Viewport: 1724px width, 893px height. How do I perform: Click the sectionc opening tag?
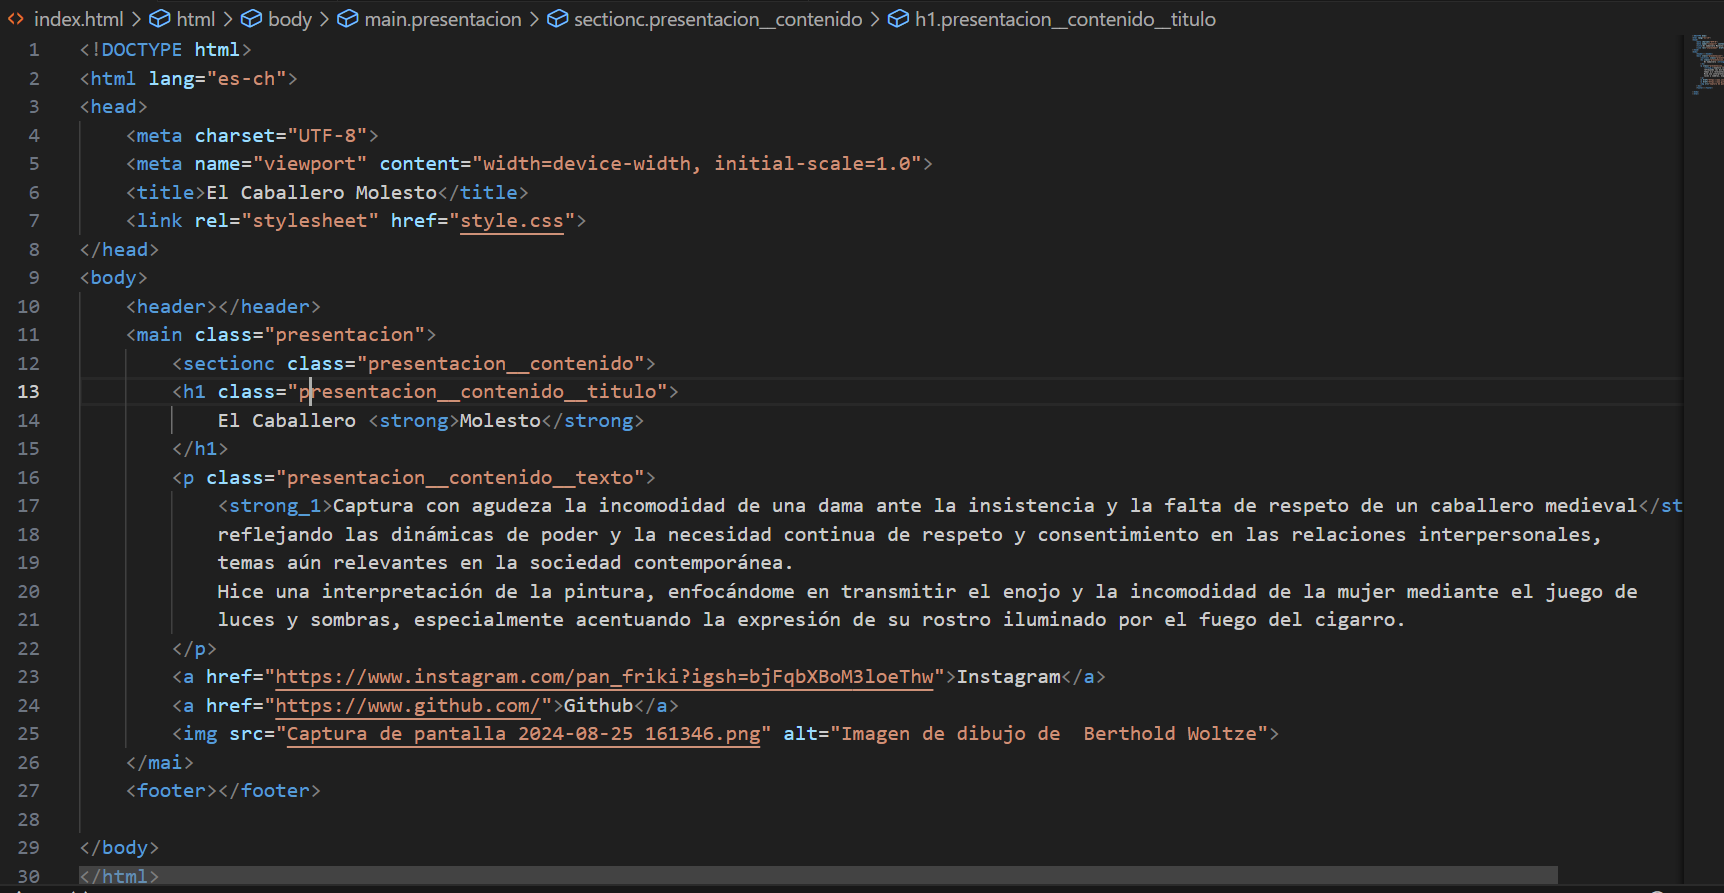414,364
